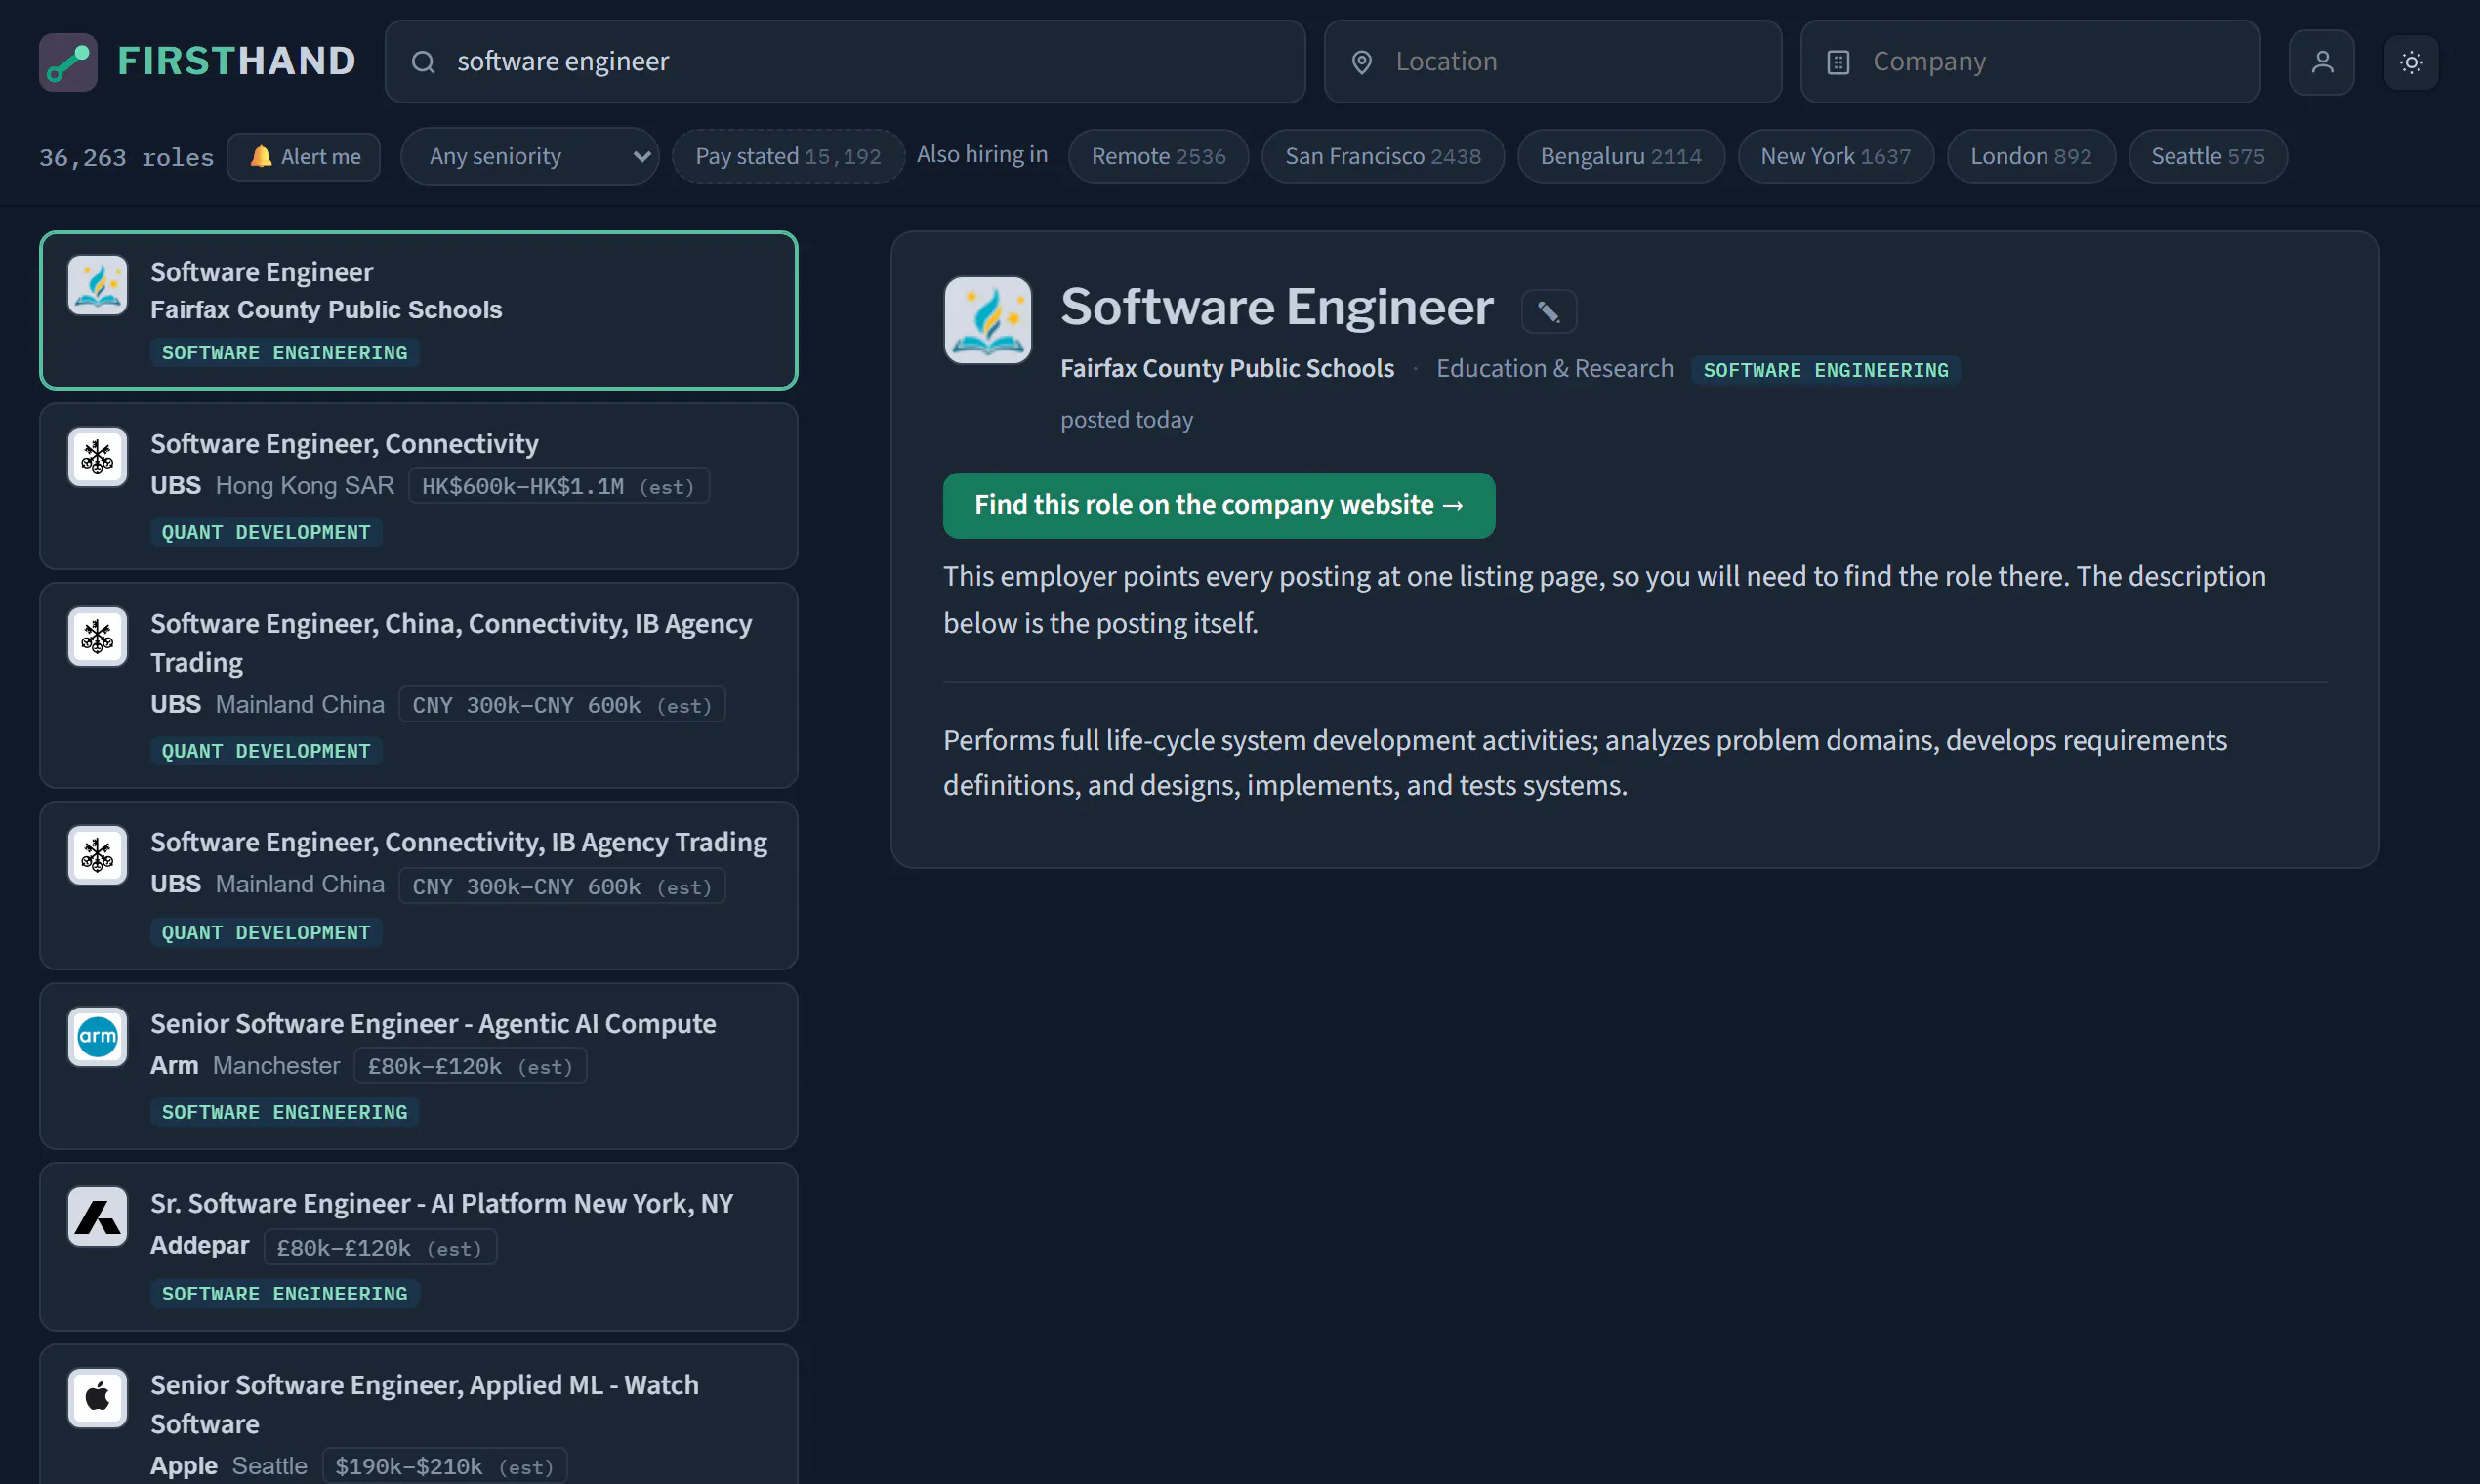Click the Firsthand logo icon
2480x1484 pixels.
click(x=68, y=62)
